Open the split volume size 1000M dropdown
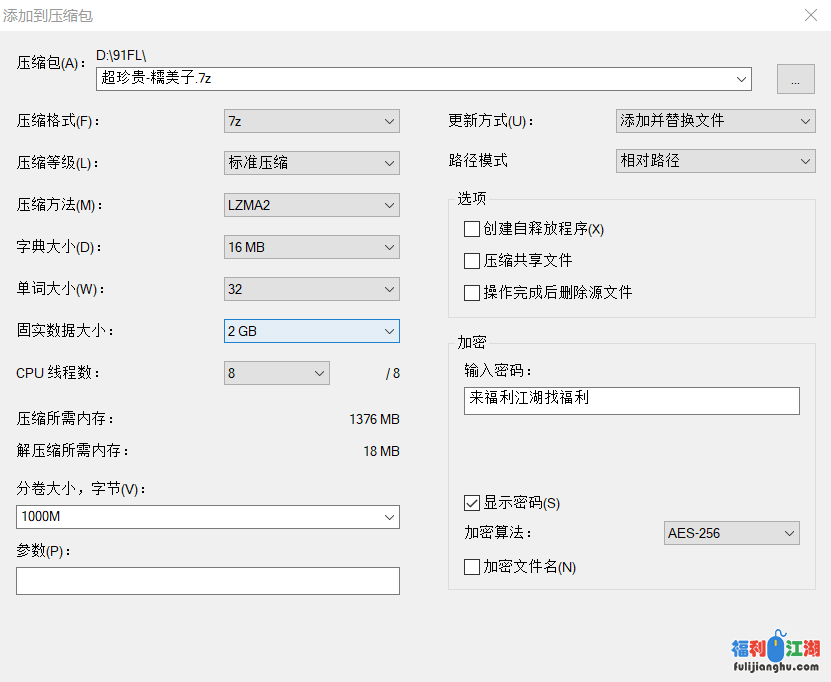831x682 pixels. click(207, 517)
